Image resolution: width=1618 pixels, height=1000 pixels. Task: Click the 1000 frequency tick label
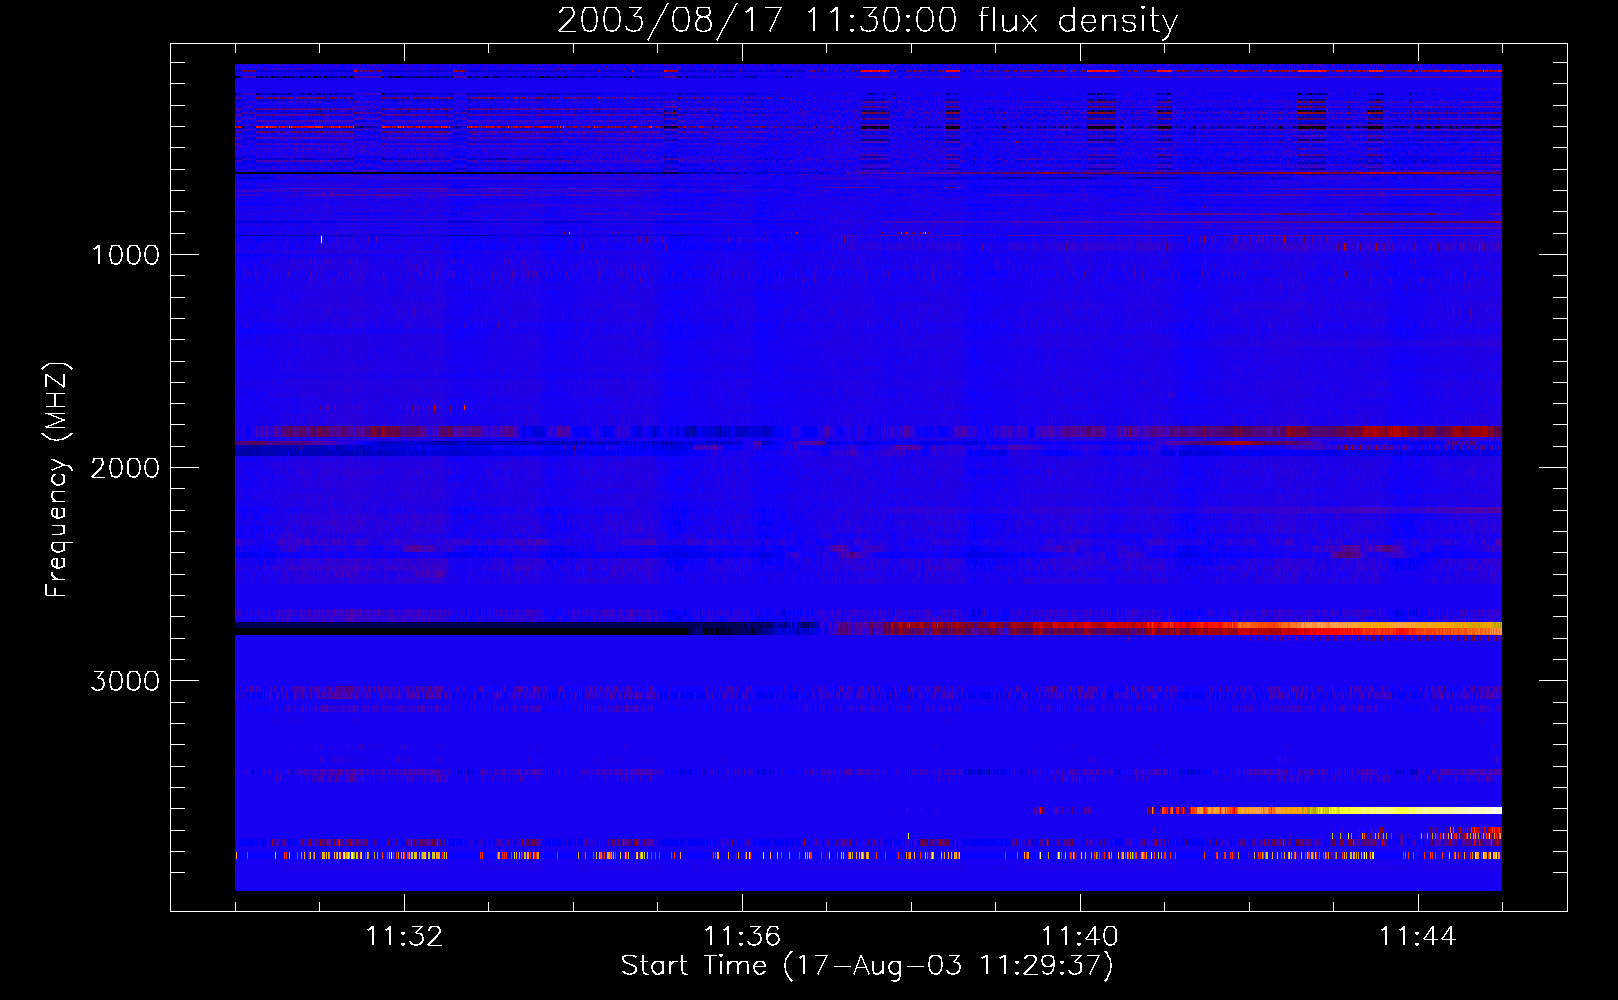(x=126, y=255)
